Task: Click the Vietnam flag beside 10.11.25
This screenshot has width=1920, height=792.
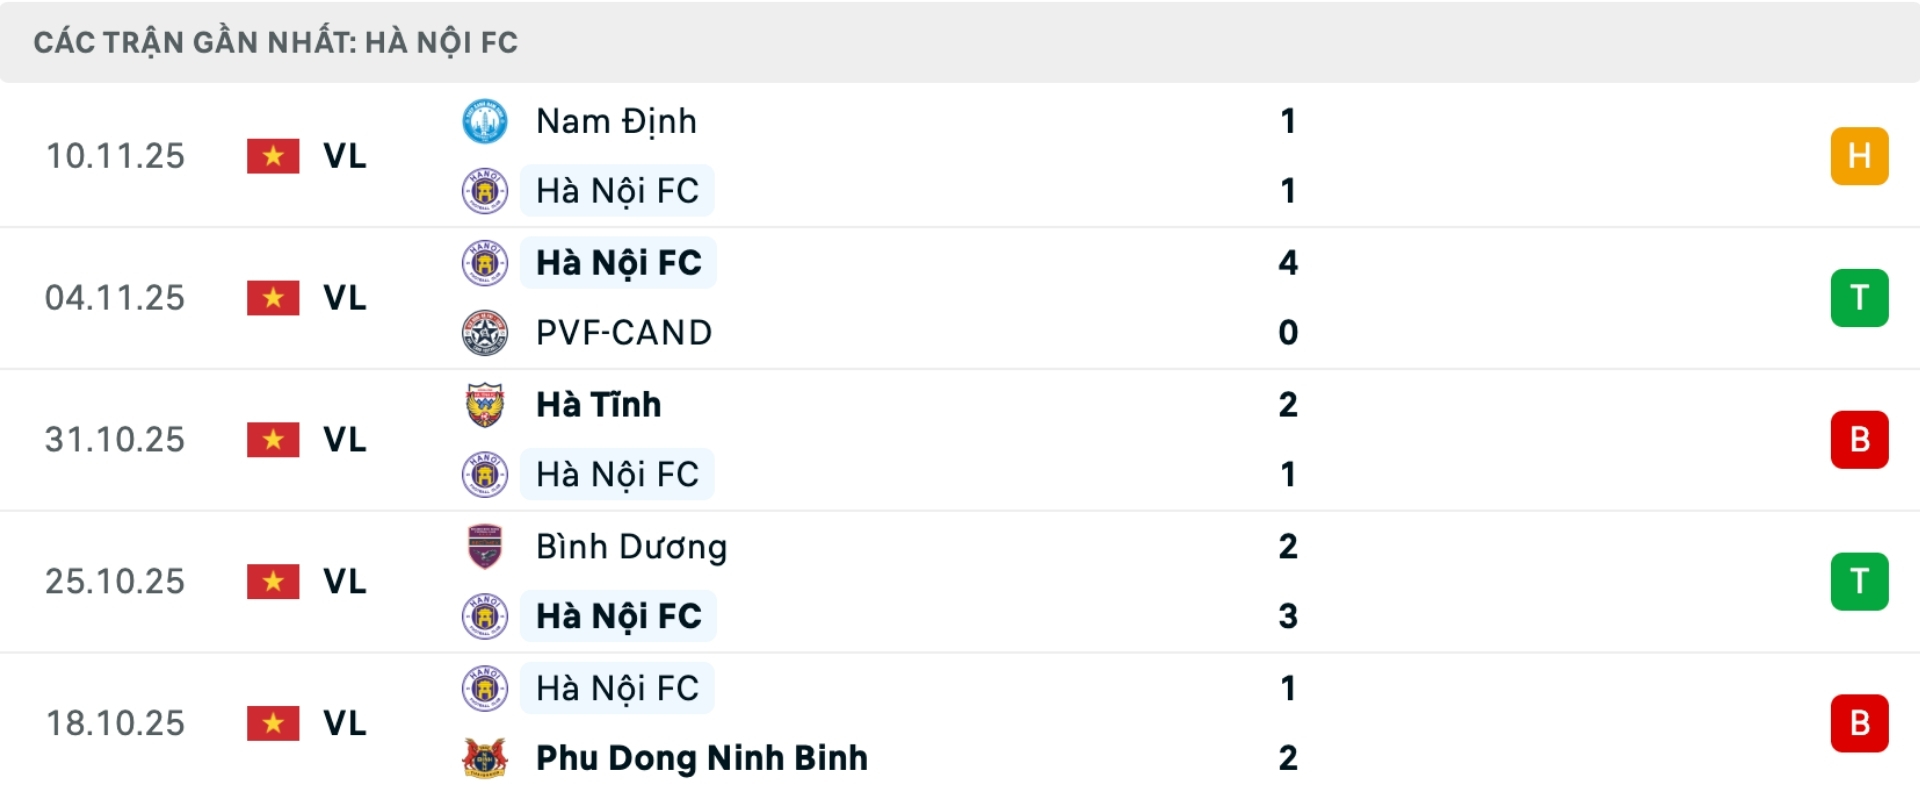Action: [272, 156]
